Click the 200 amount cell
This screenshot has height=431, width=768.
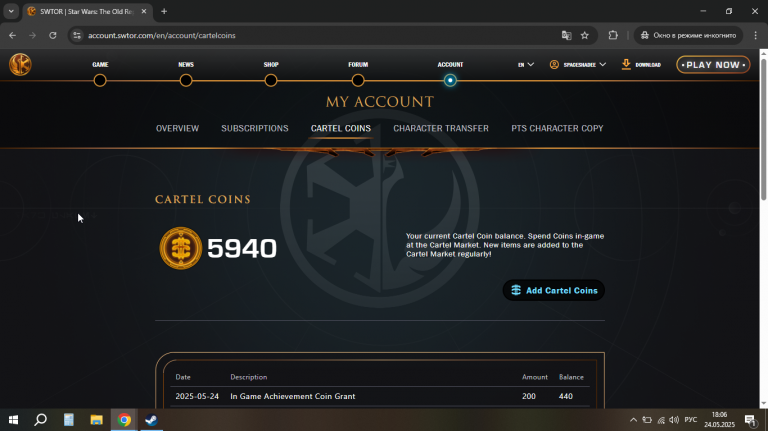coord(529,396)
